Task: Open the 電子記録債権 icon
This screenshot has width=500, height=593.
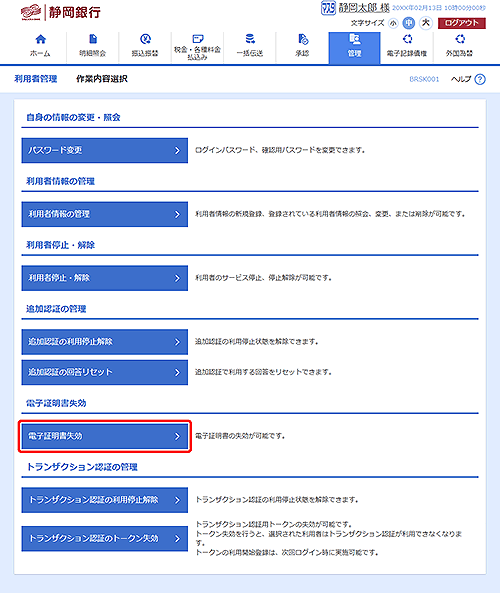Action: click(x=407, y=39)
